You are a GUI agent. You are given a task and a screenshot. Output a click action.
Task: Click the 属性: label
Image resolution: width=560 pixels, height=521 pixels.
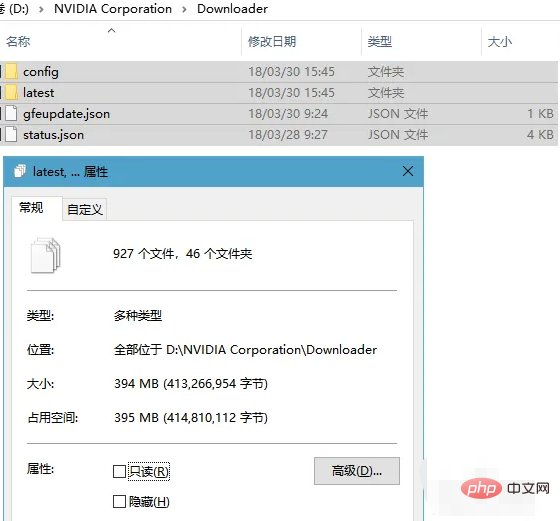40,469
